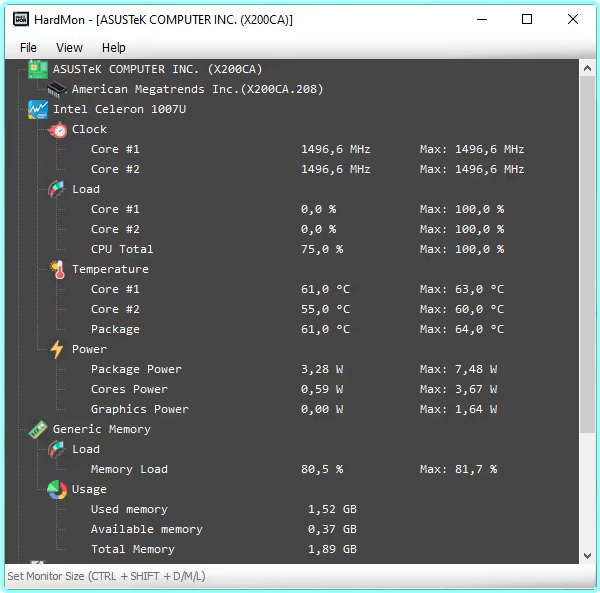
Task: Select the Used memory row
Action: tap(223, 509)
